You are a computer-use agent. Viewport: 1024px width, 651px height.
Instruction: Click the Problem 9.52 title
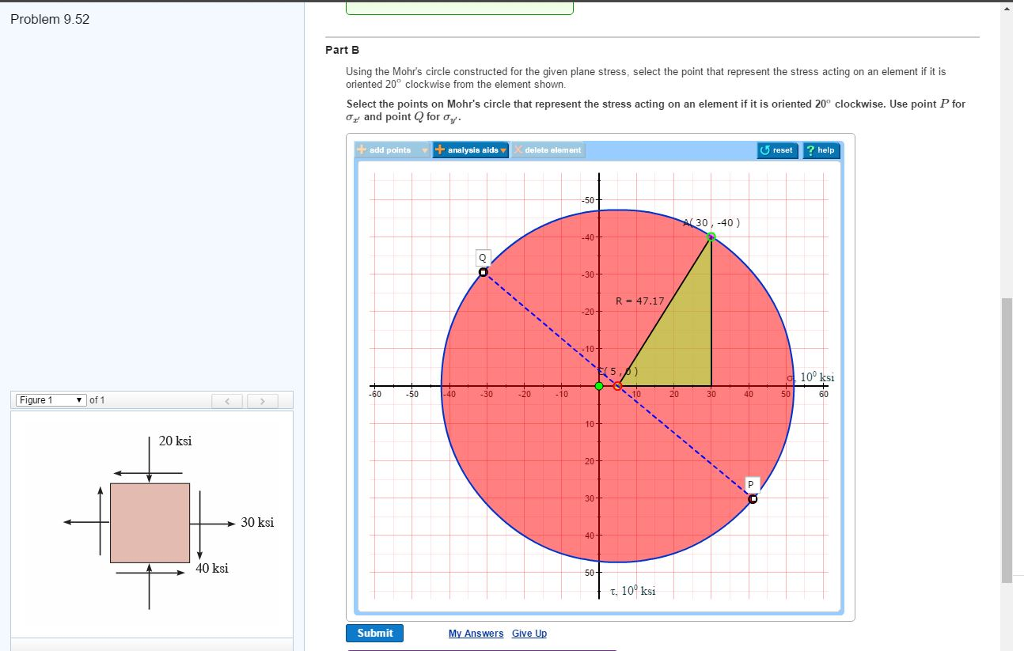(x=51, y=18)
